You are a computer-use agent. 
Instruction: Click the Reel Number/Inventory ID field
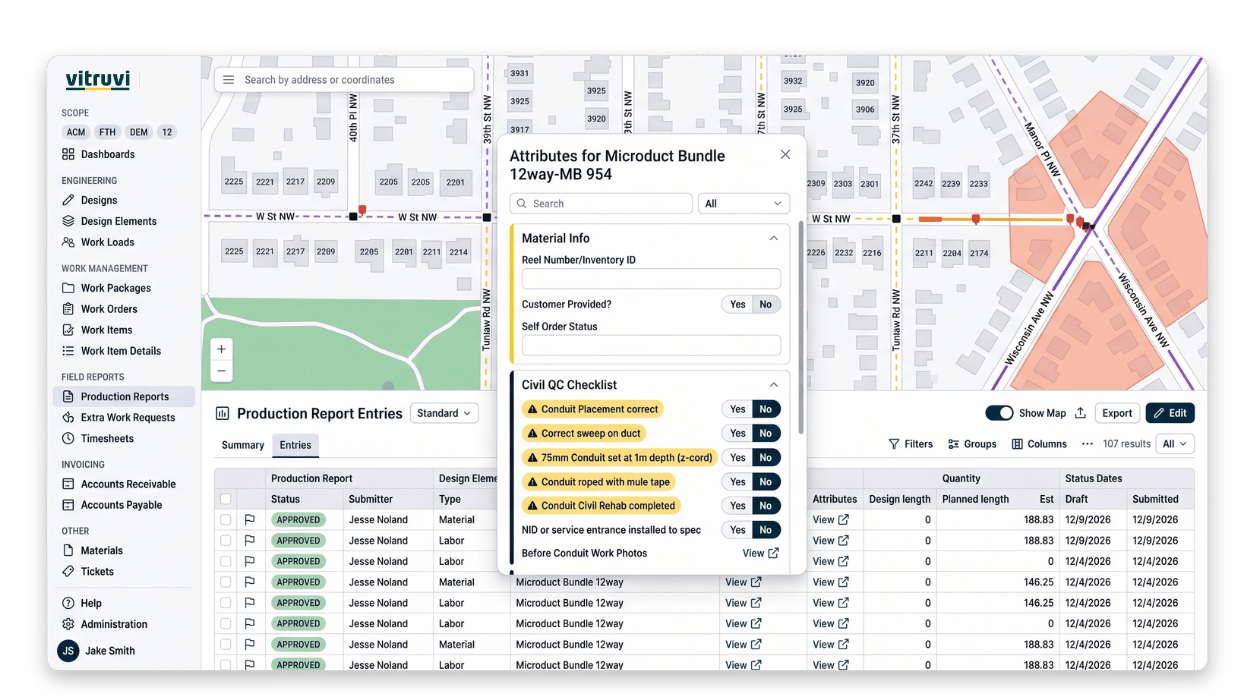[x=651, y=279]
